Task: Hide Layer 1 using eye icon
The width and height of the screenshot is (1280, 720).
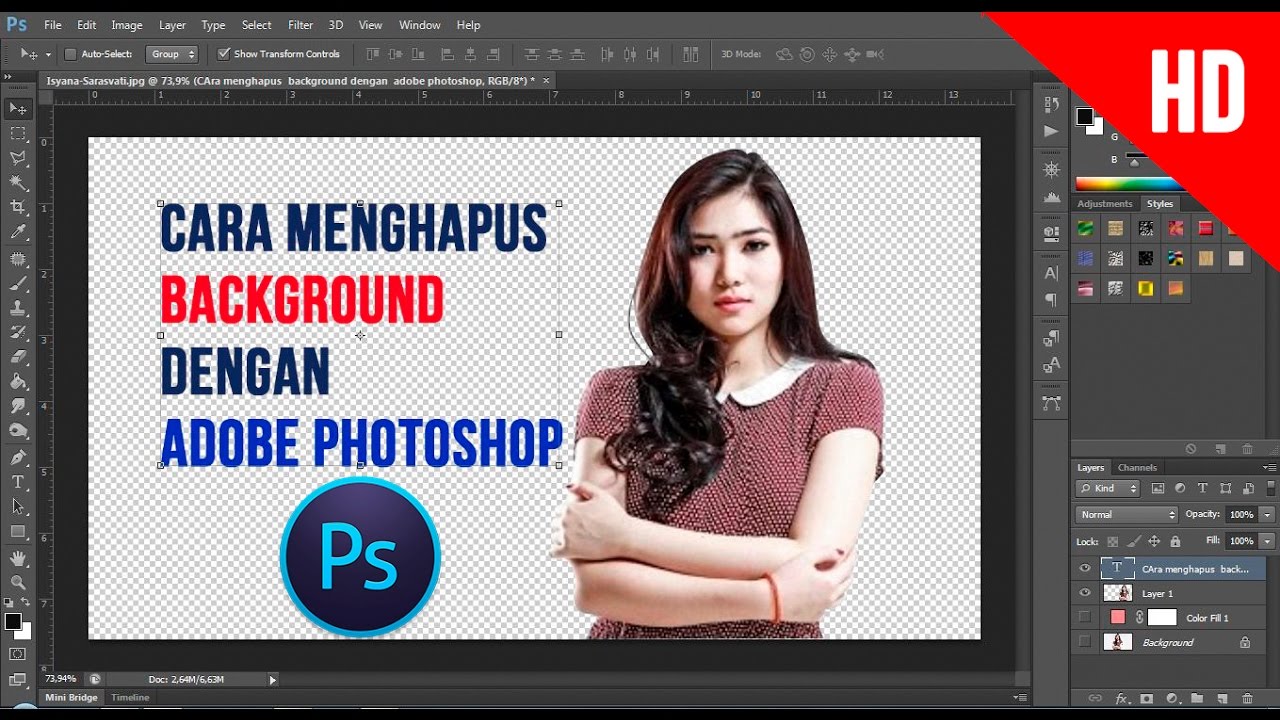Action: (x=1085, y=593)
